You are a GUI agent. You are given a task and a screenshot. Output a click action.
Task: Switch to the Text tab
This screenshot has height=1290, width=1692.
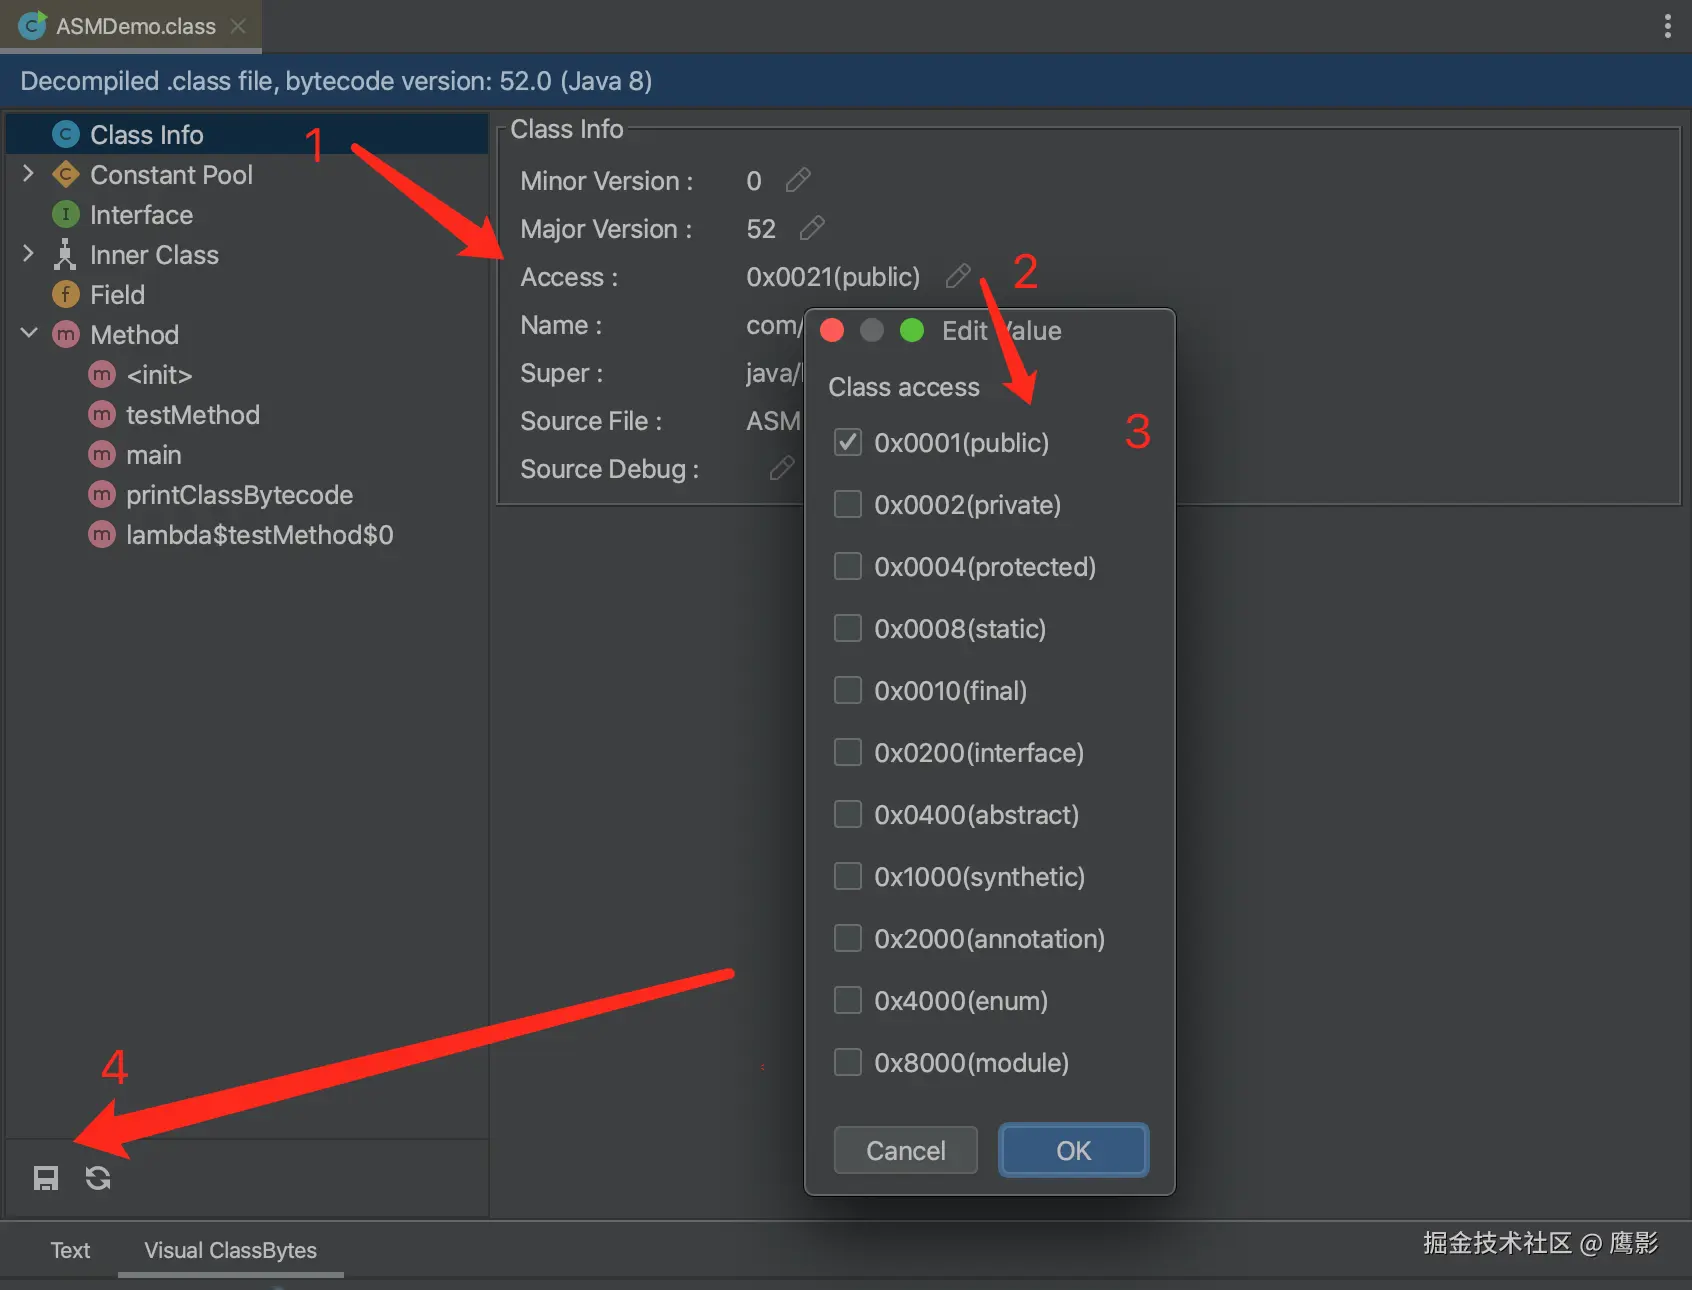[x=70, y=1250]
